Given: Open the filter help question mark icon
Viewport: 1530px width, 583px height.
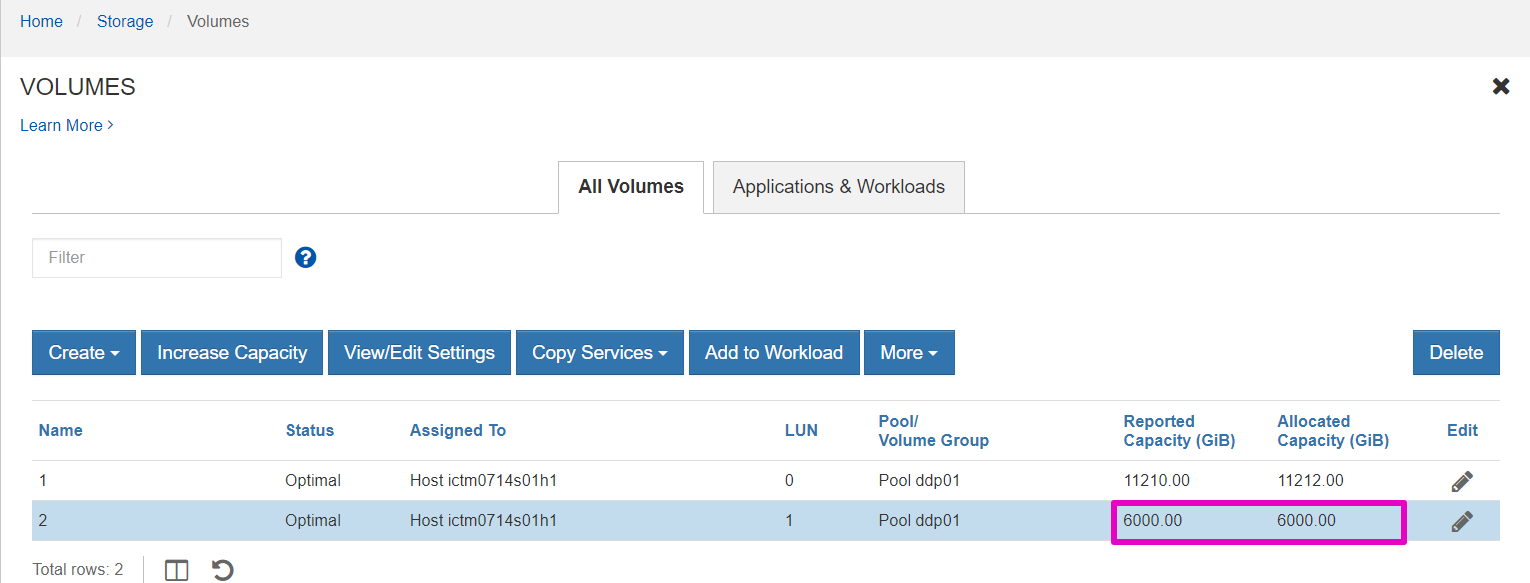Looking at the screenshot, I should 306,258.
